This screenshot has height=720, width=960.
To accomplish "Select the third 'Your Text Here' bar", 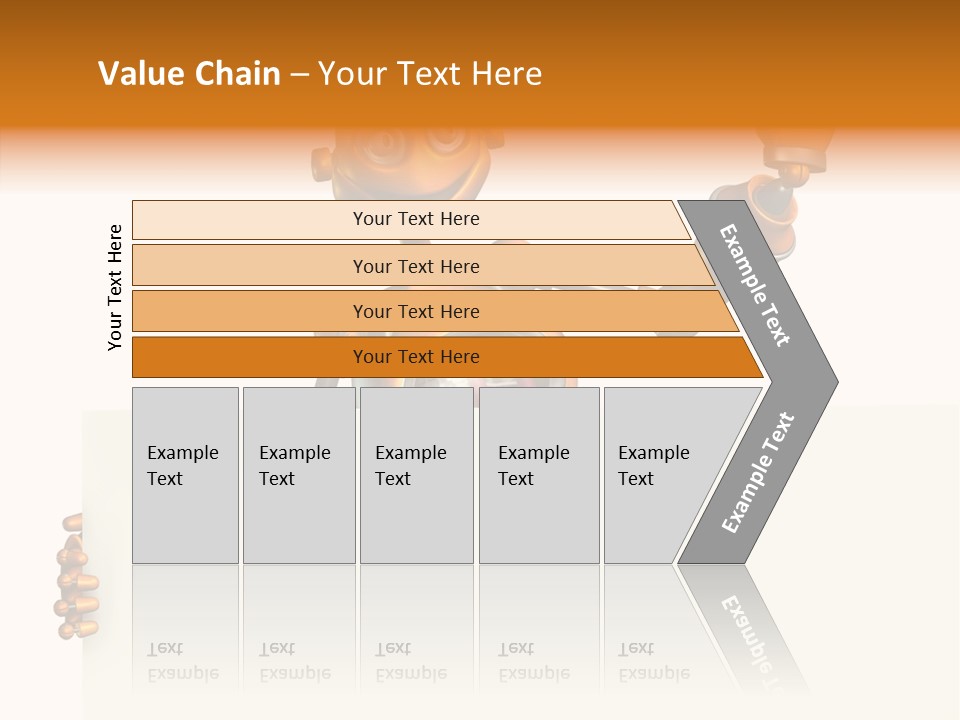I will [435, 311].
